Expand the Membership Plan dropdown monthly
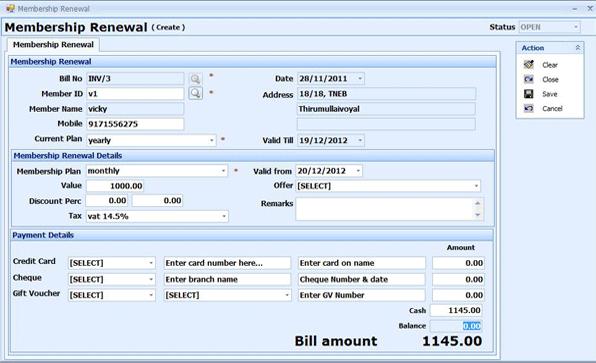 [224, 171]
